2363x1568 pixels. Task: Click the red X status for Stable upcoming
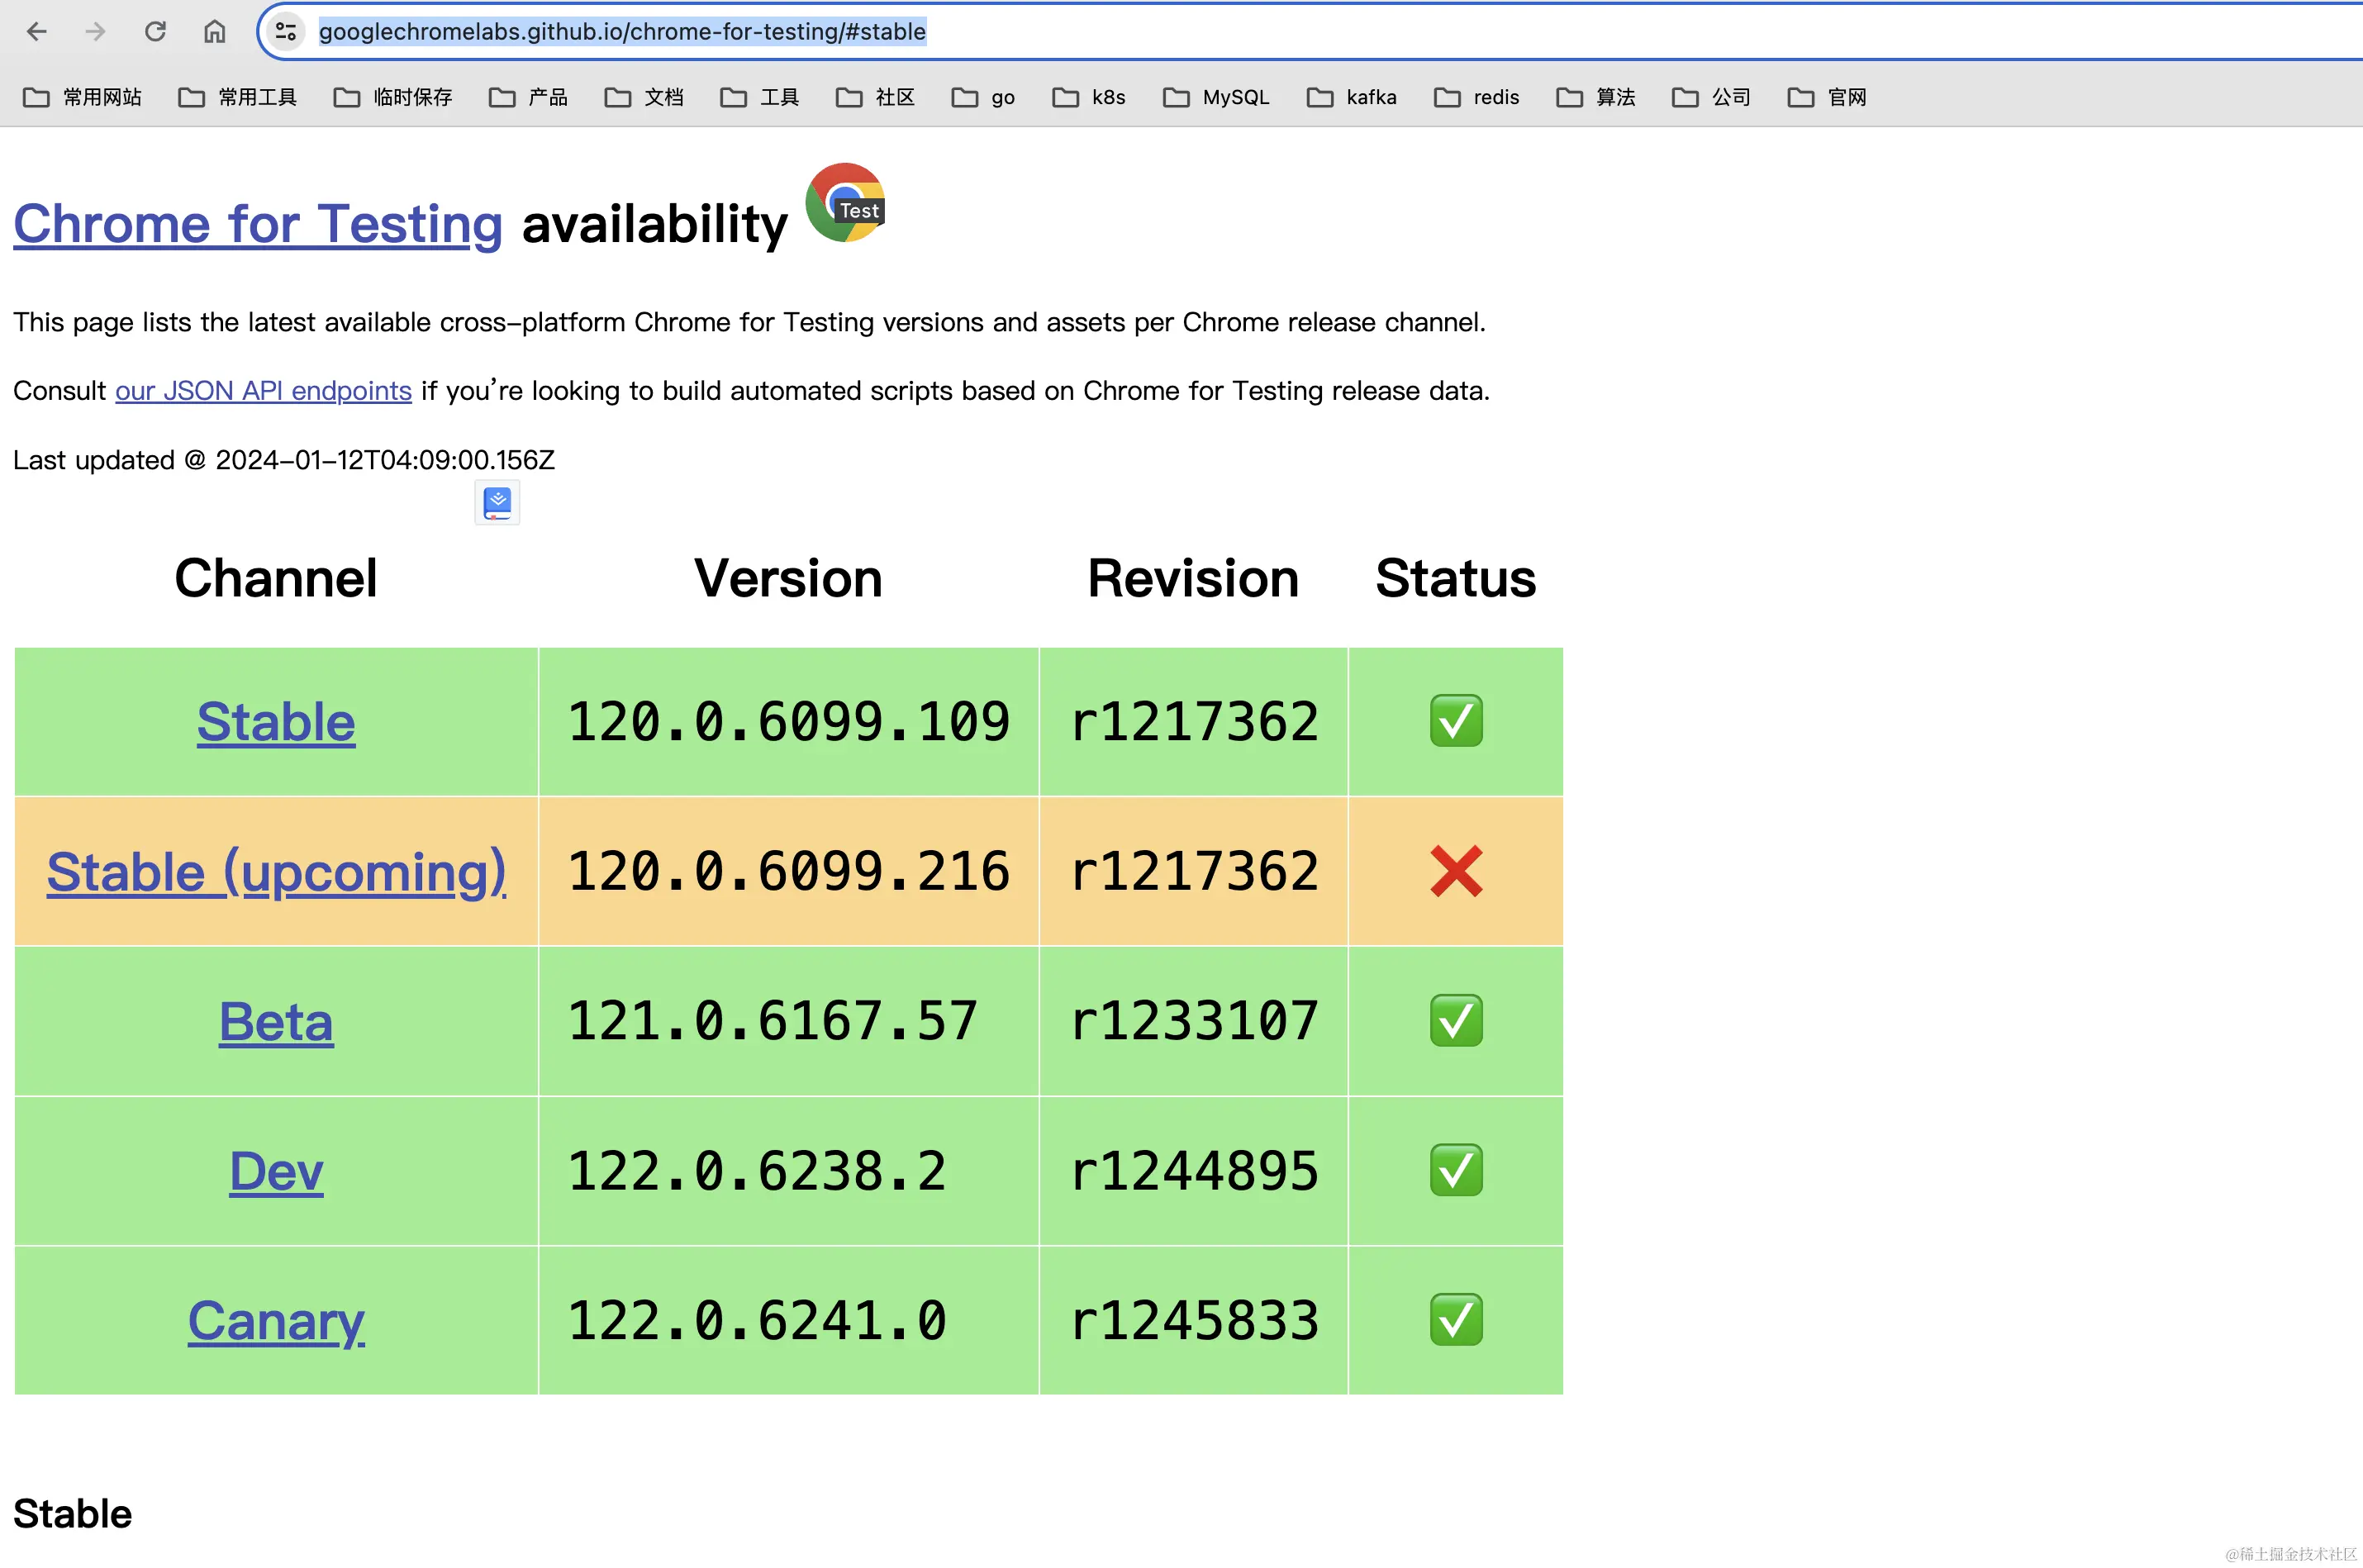click(1455, 871)
